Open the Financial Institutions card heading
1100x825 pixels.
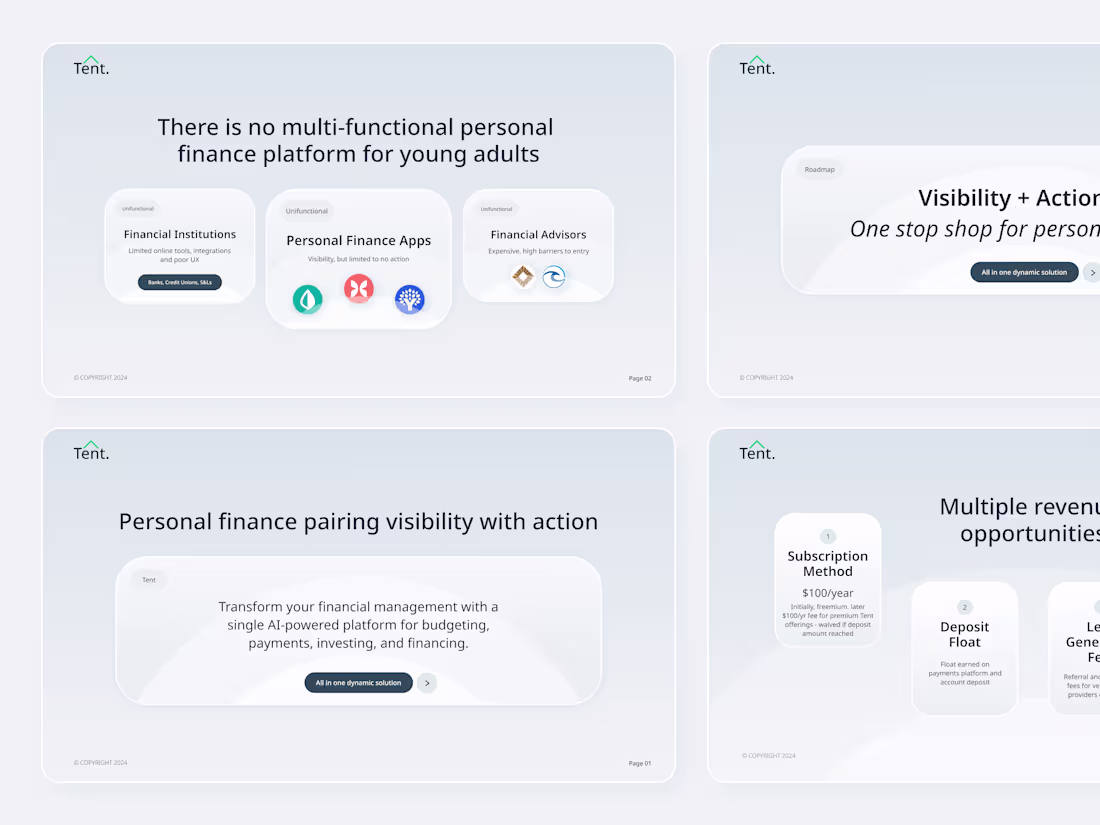click(x=180, y=234)
